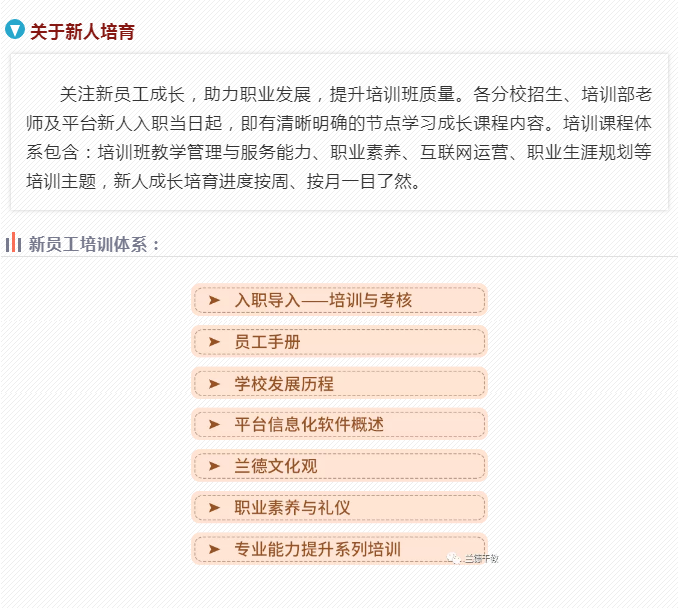The height and width of the screenshot is (608, 681).
Task: Open the 职业素养与礼仪 link
Action: (292, 507)
